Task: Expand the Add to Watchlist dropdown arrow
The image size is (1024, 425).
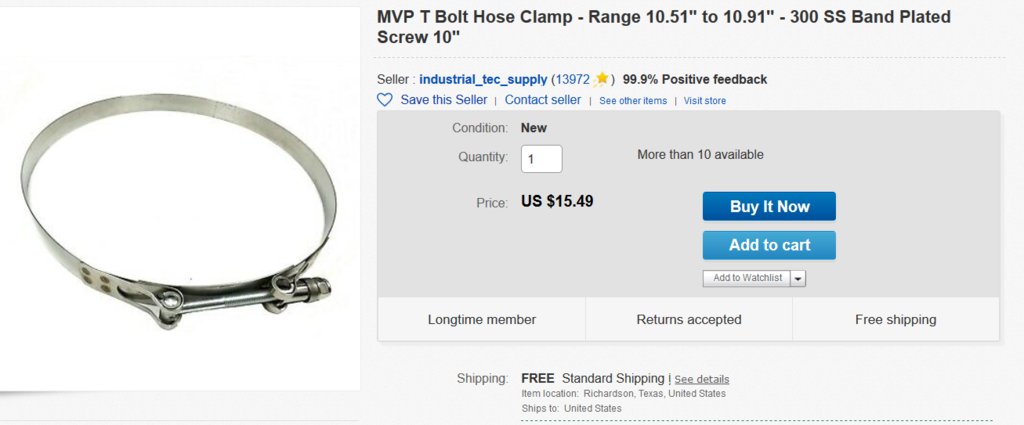Action: click(x=798, y=278)
